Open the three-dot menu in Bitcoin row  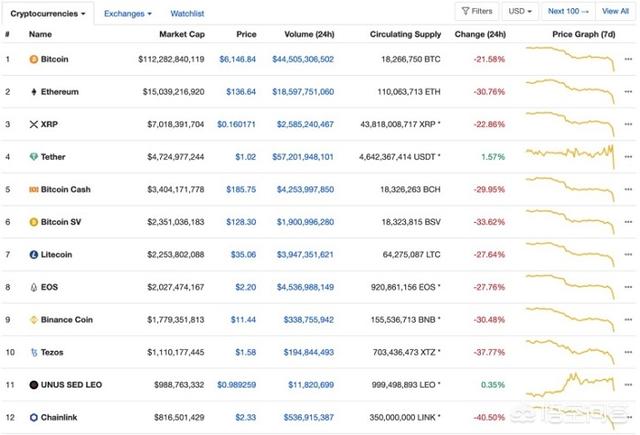click(x=628, y=59)
